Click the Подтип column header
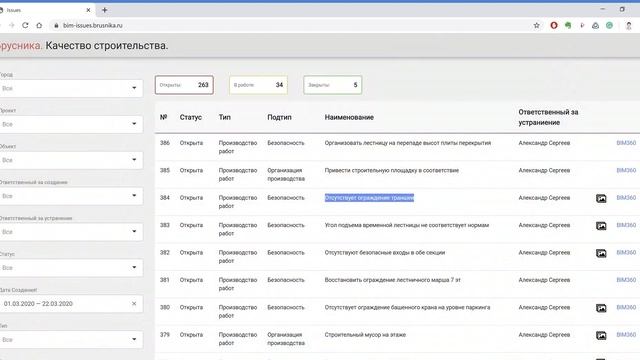The height and width of the screenshot is (360, 640). (279, 117)
